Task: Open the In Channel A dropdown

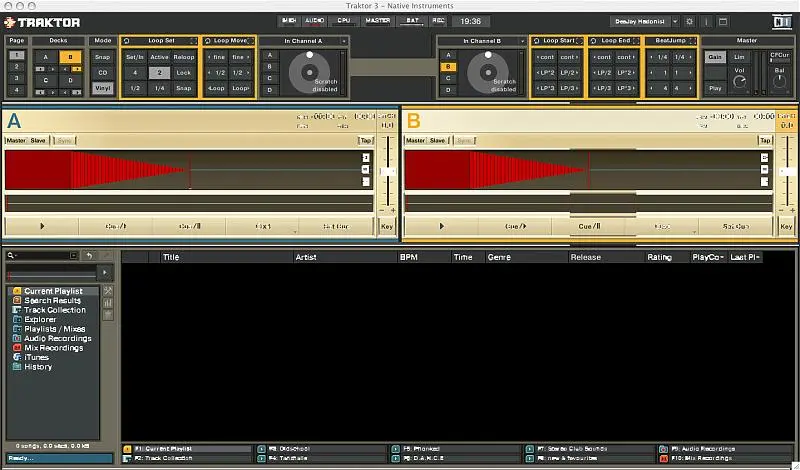Action: click(308, 40)
